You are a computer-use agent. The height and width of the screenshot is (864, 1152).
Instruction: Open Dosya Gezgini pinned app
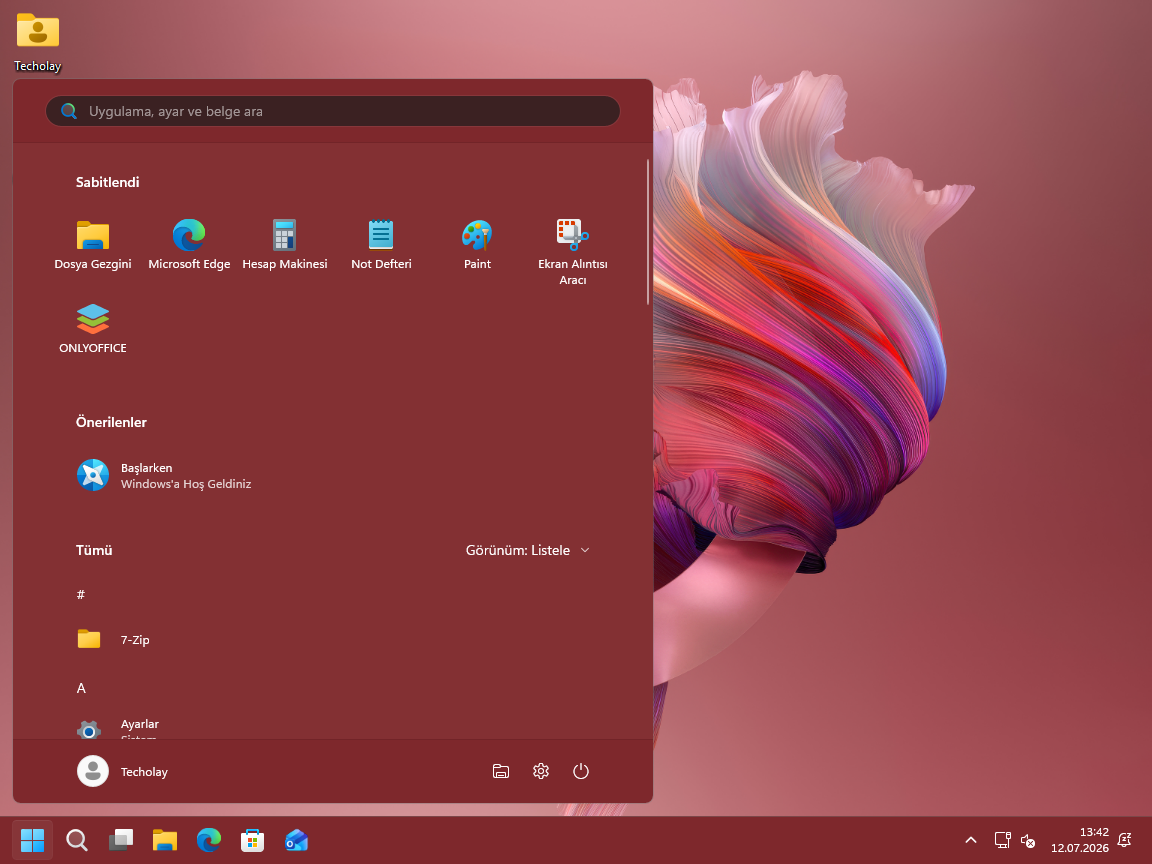pyautogui.click(x=93, y=245)
